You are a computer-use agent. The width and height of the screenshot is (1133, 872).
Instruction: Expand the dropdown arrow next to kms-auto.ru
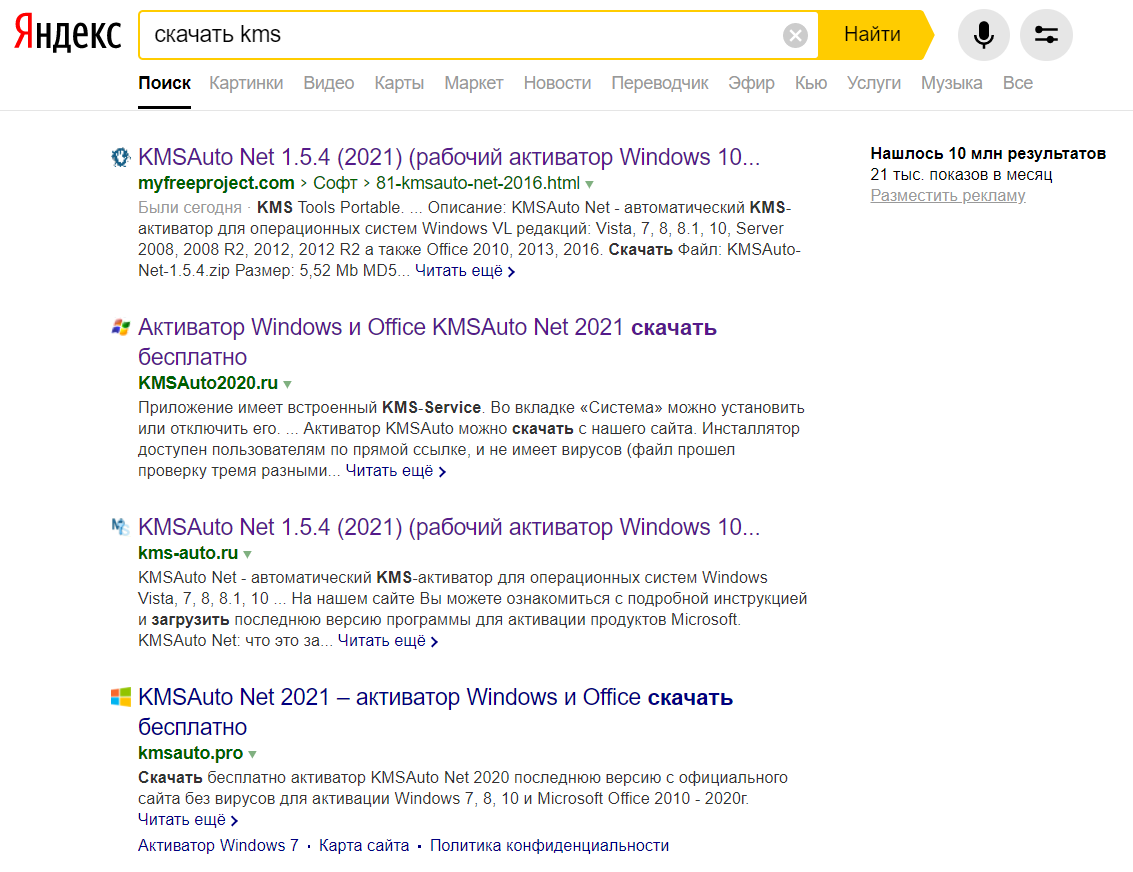click(248, 555)
